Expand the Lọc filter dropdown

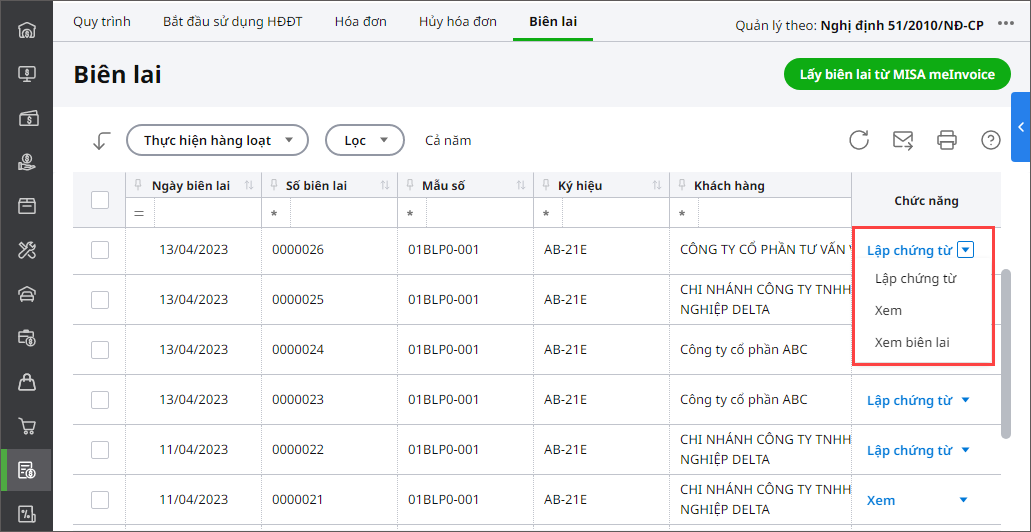pyautogui.click(x=364, y=141)
